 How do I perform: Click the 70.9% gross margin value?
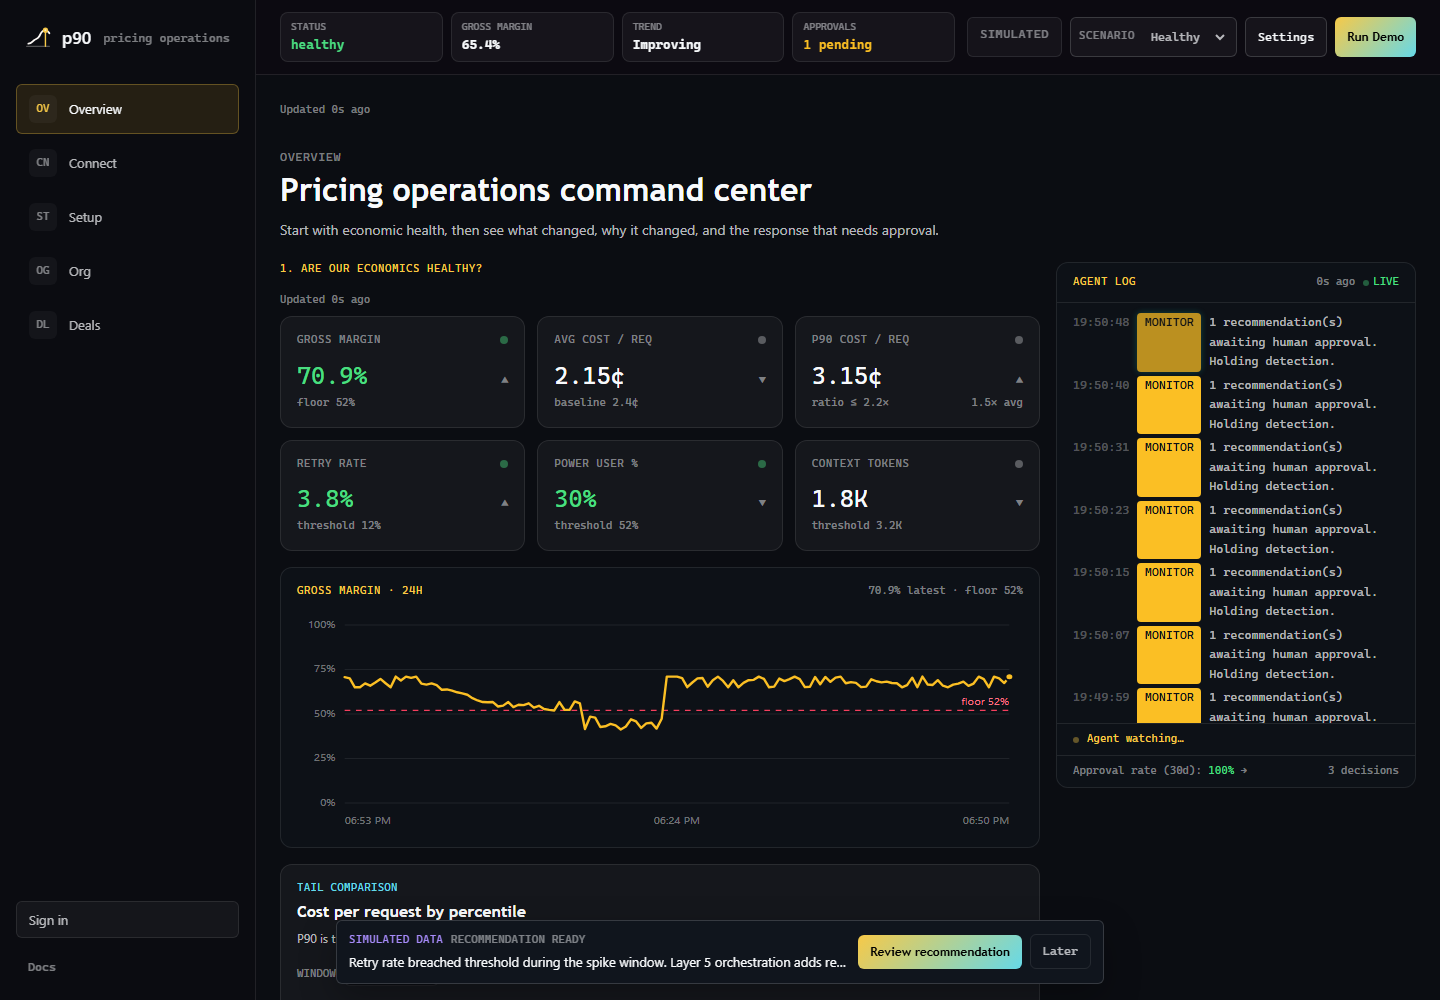pyautogui.click(x=332, y=376)
